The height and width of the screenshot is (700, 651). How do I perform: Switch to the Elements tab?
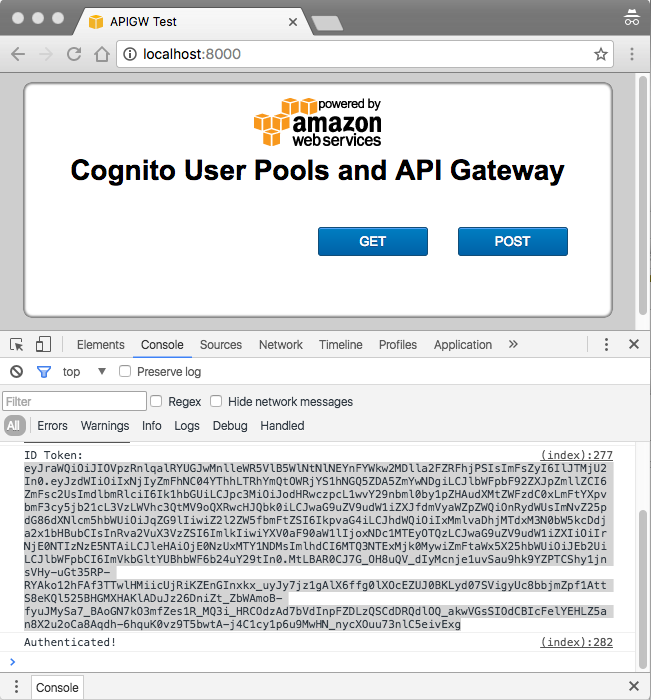point(100,345)
